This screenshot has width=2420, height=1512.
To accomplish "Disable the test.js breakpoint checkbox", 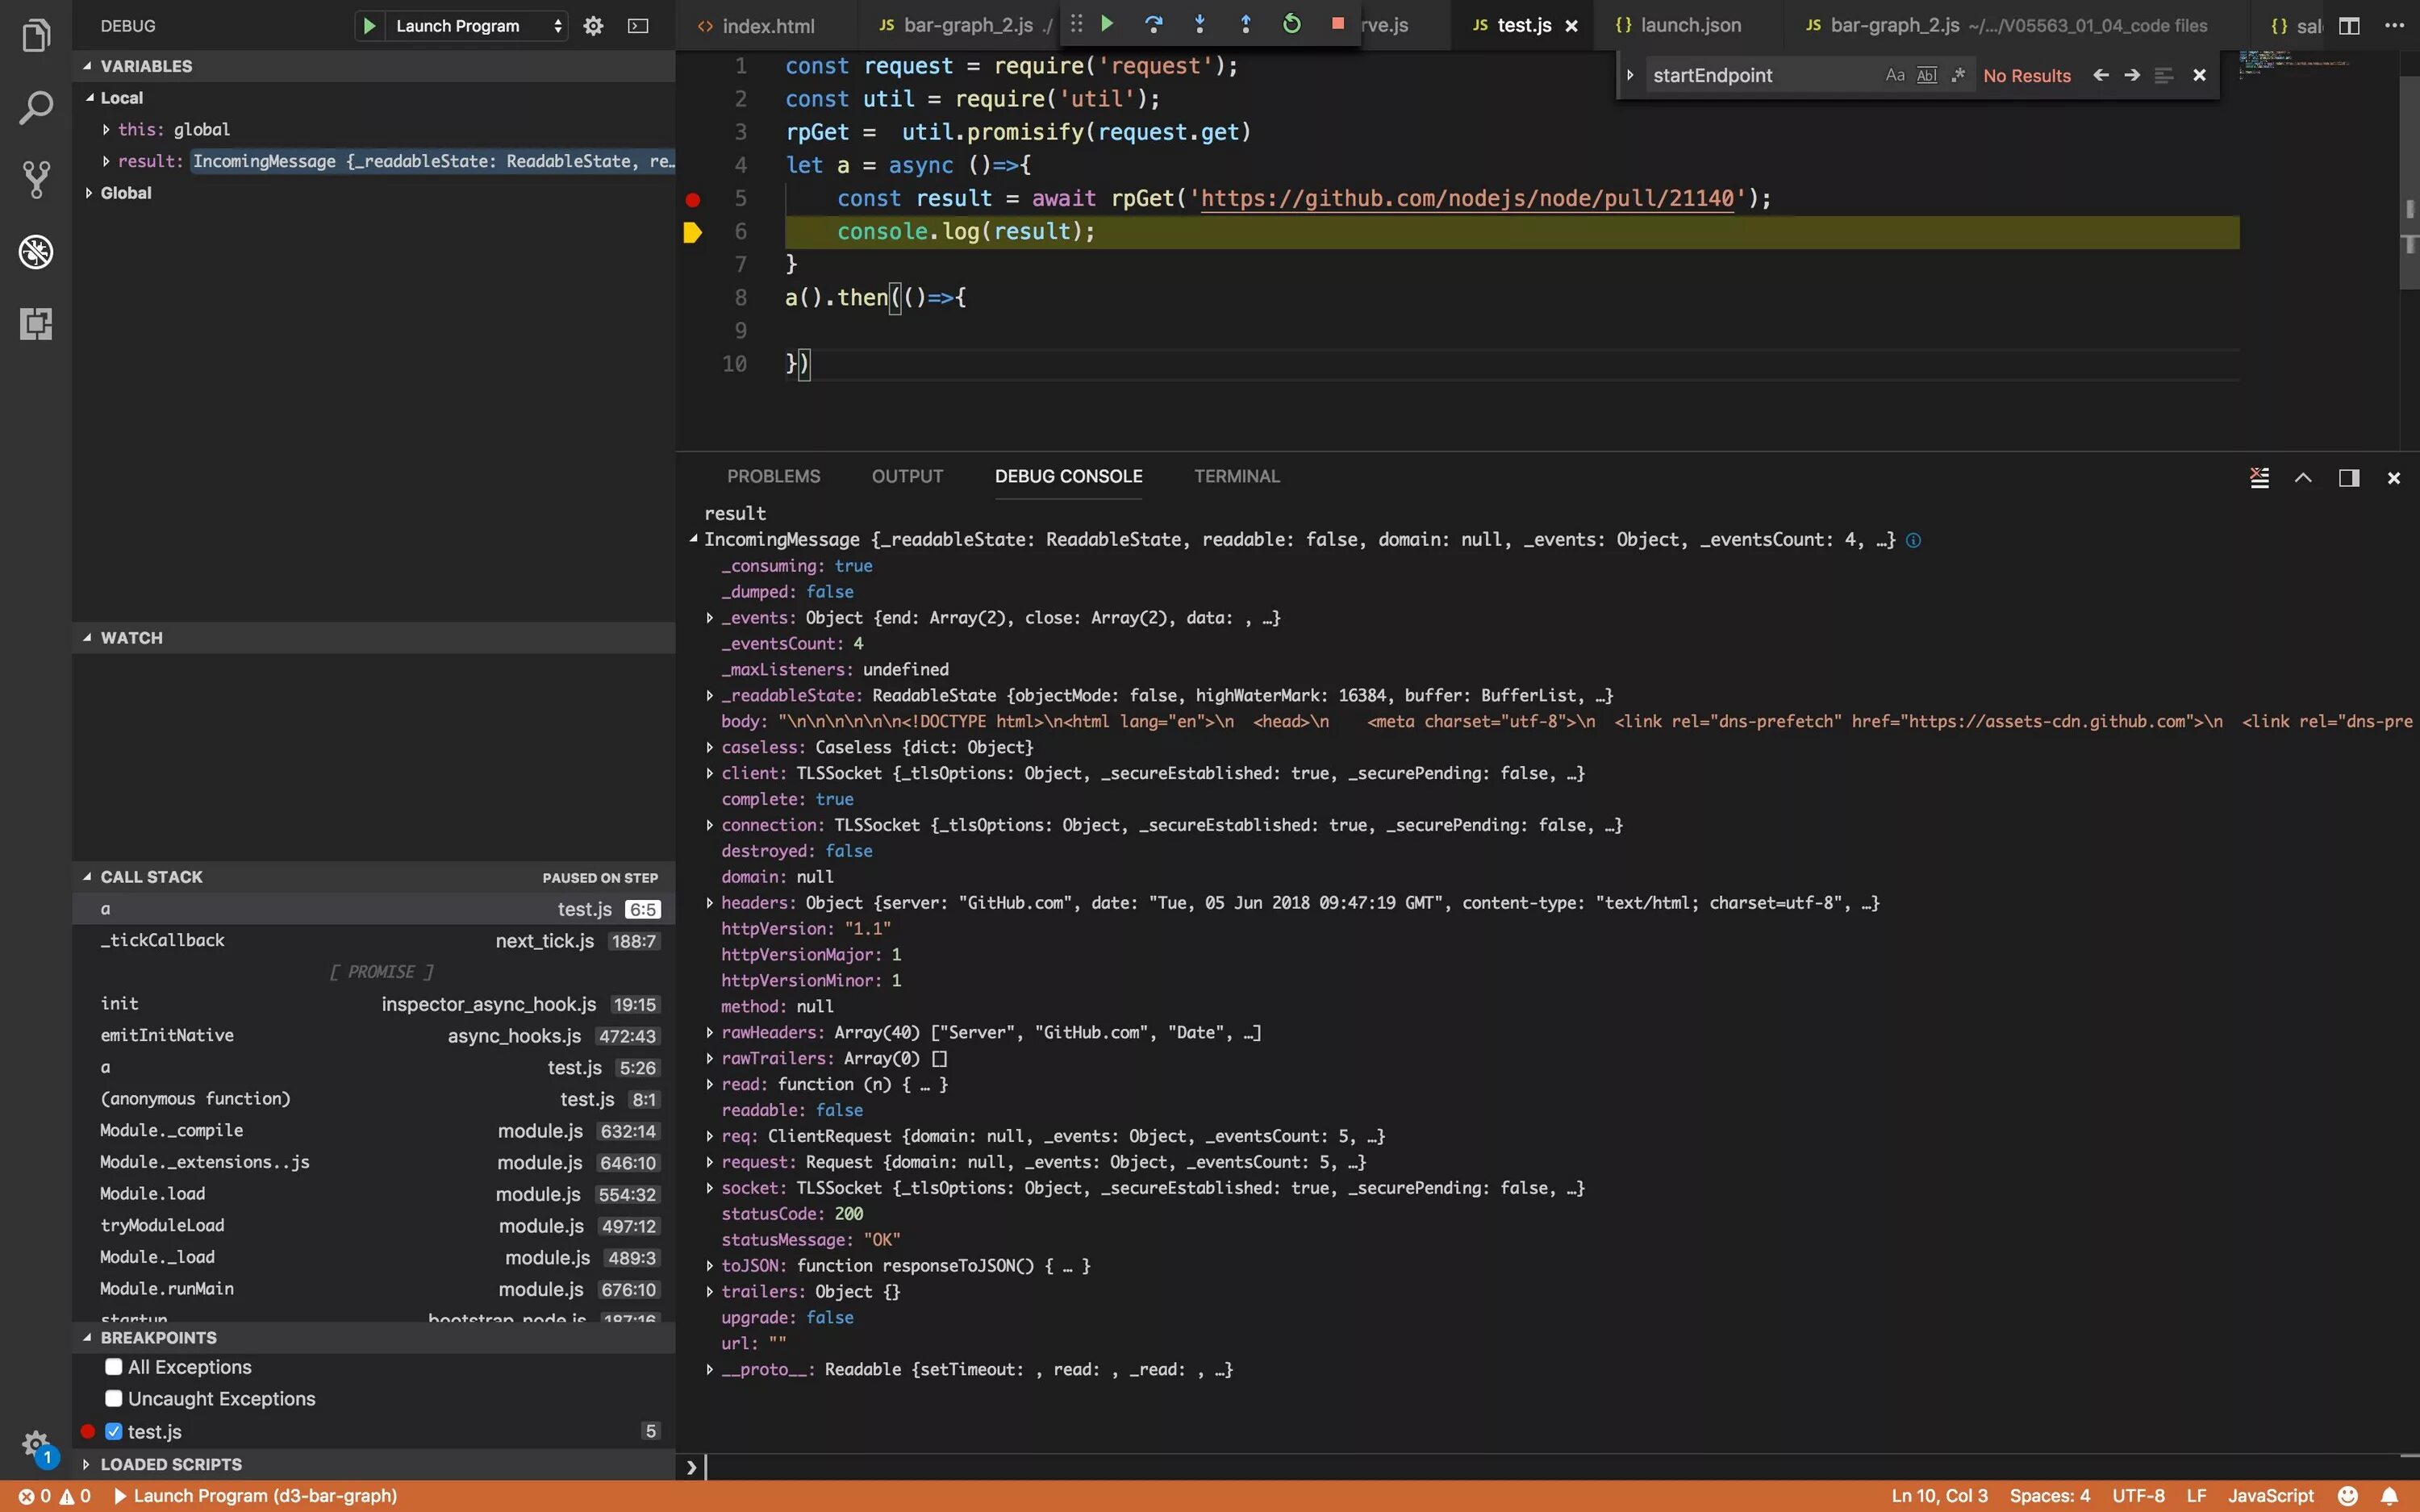I will (114, 1431).
